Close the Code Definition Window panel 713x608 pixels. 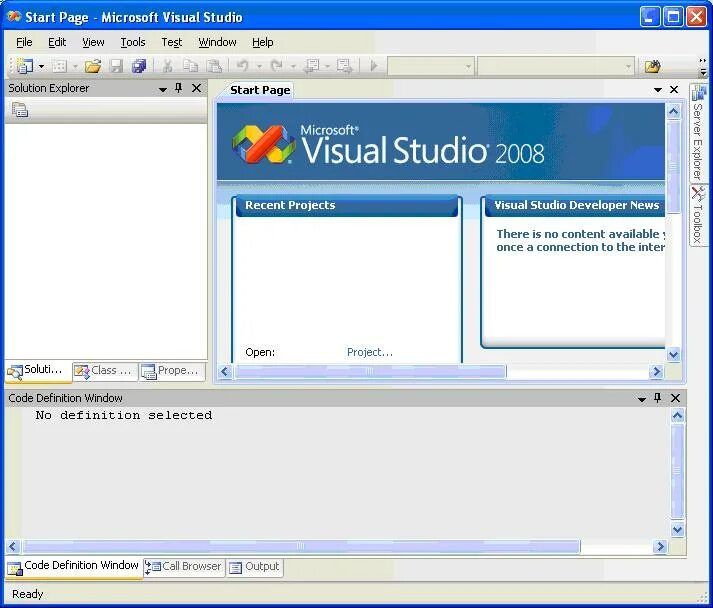(676, 398)
